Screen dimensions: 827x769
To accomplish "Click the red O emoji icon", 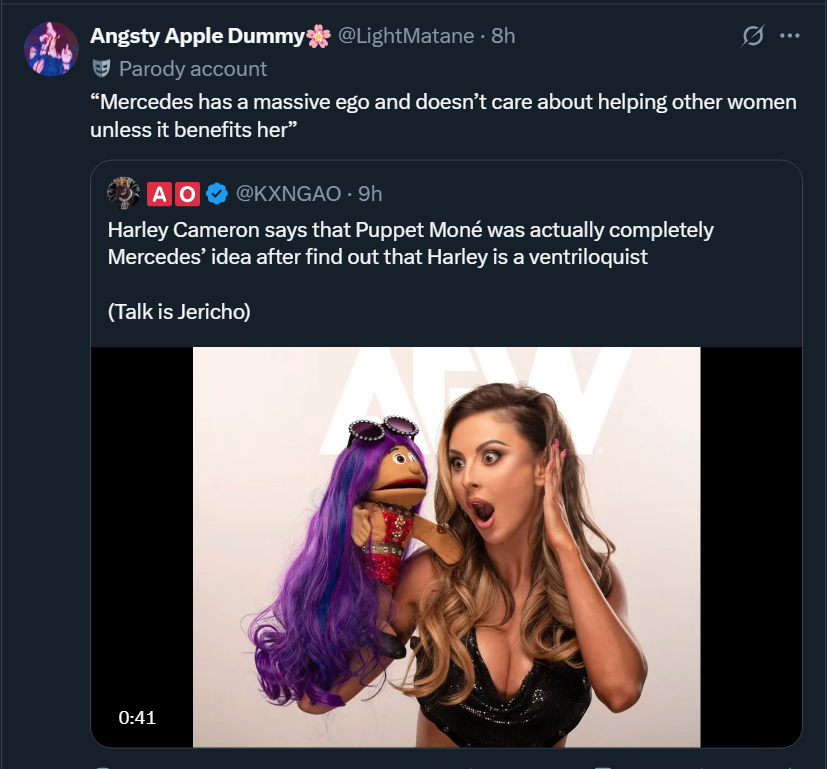I will pos(188,192).
